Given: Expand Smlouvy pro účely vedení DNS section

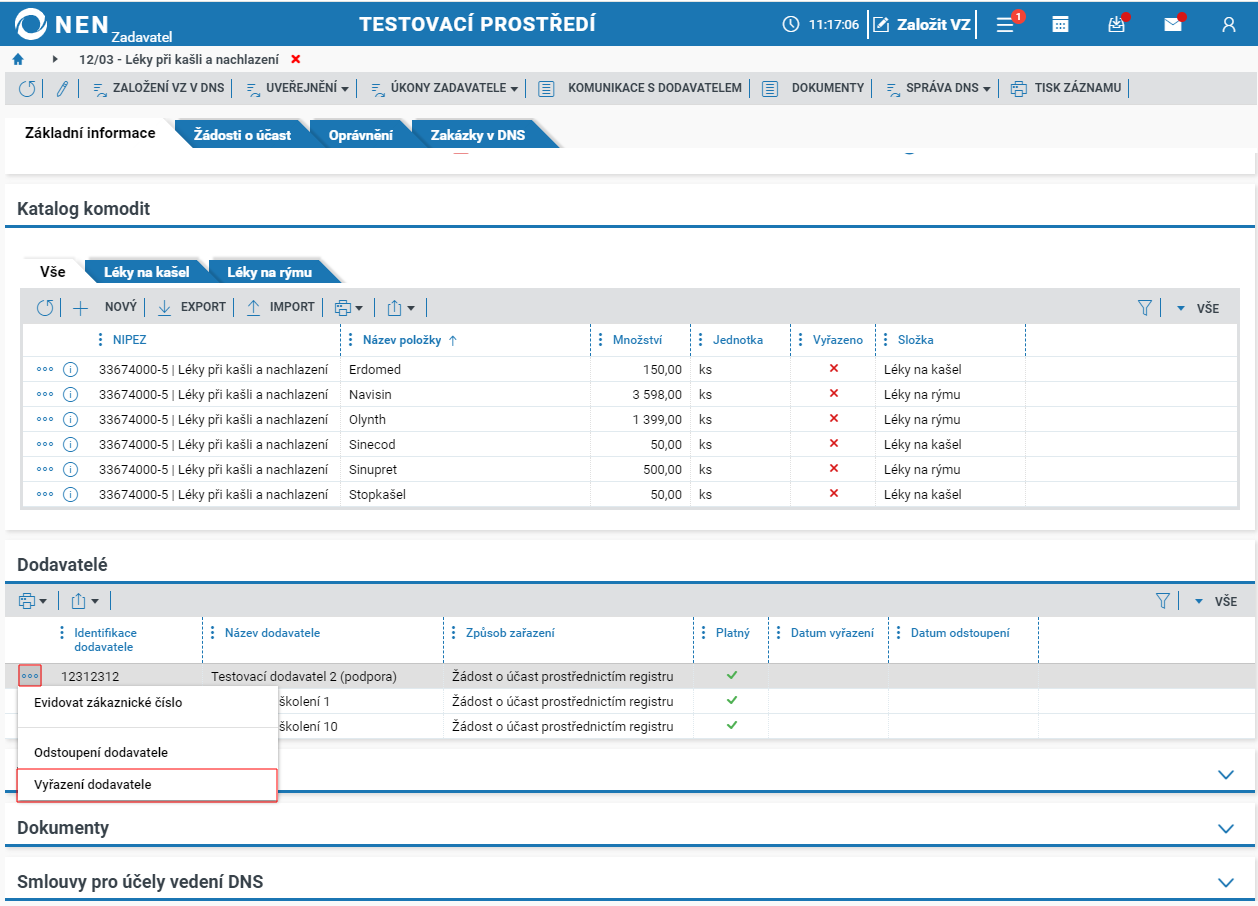Looking at the screenshot, I should pyautogui.click(x=1226, y=882).
